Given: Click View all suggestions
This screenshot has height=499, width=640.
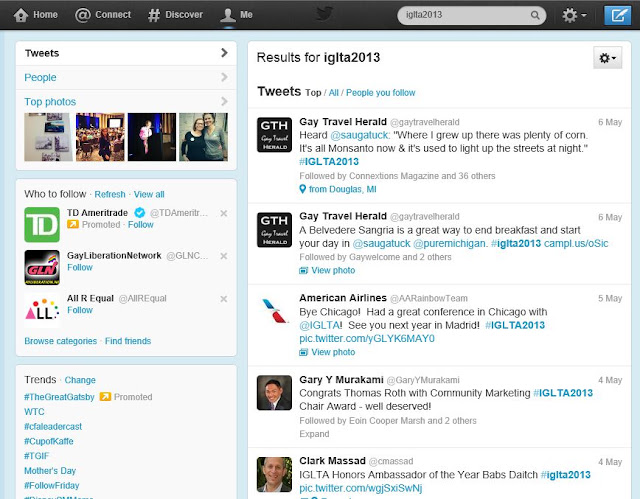Looking at the screenshot, I should tap(149, 194).
